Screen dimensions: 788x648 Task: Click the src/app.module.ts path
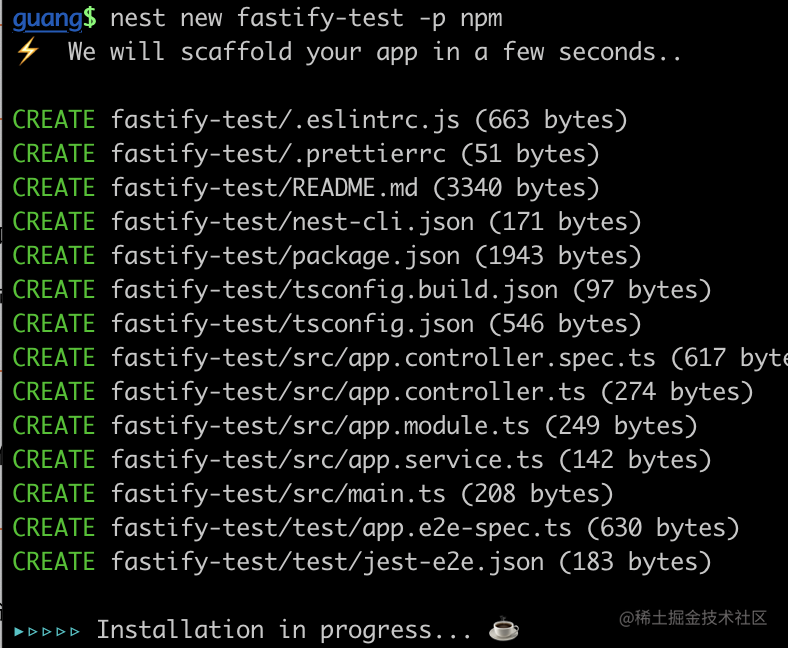320,426
